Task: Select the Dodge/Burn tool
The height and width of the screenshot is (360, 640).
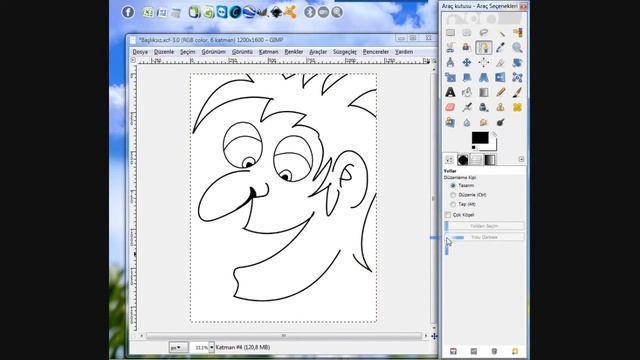Action: pyautogui.click(x=500, y=122)
